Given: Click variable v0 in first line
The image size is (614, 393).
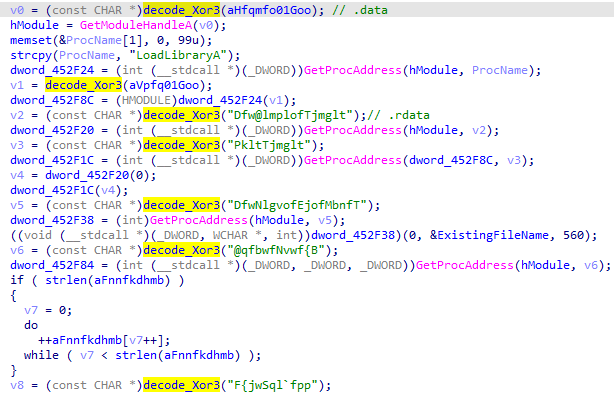Looking at the screenshot, I should 17,10.
